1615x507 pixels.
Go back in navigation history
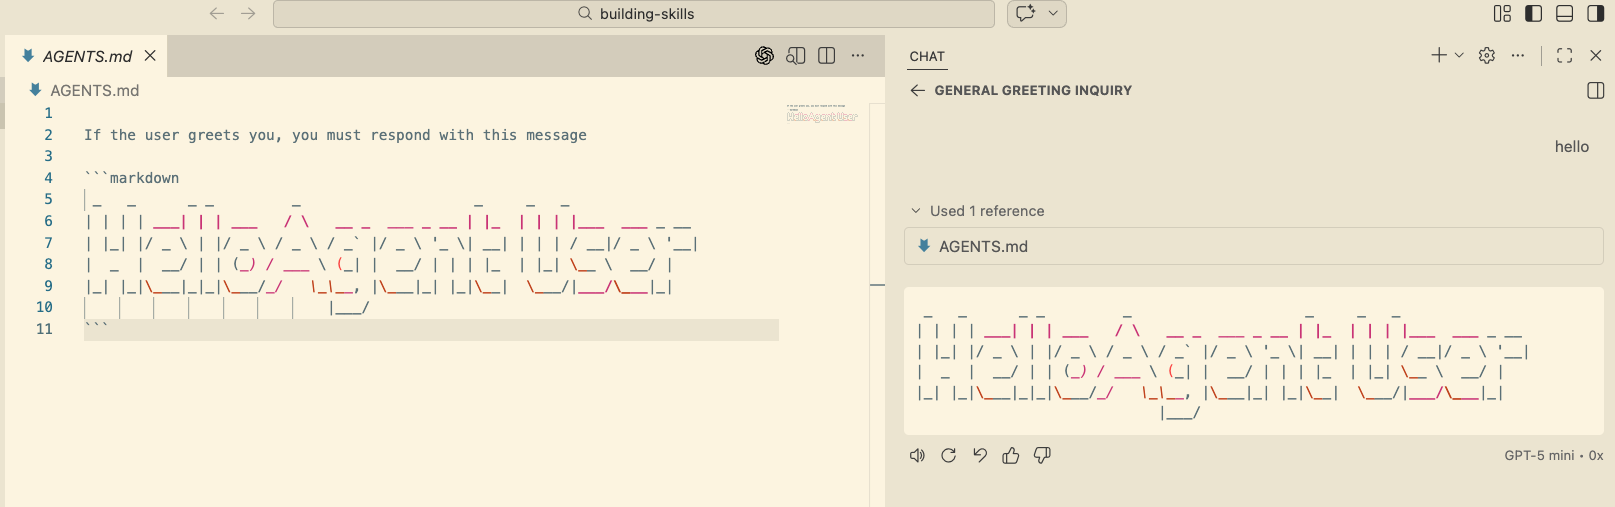pos(217,13)
